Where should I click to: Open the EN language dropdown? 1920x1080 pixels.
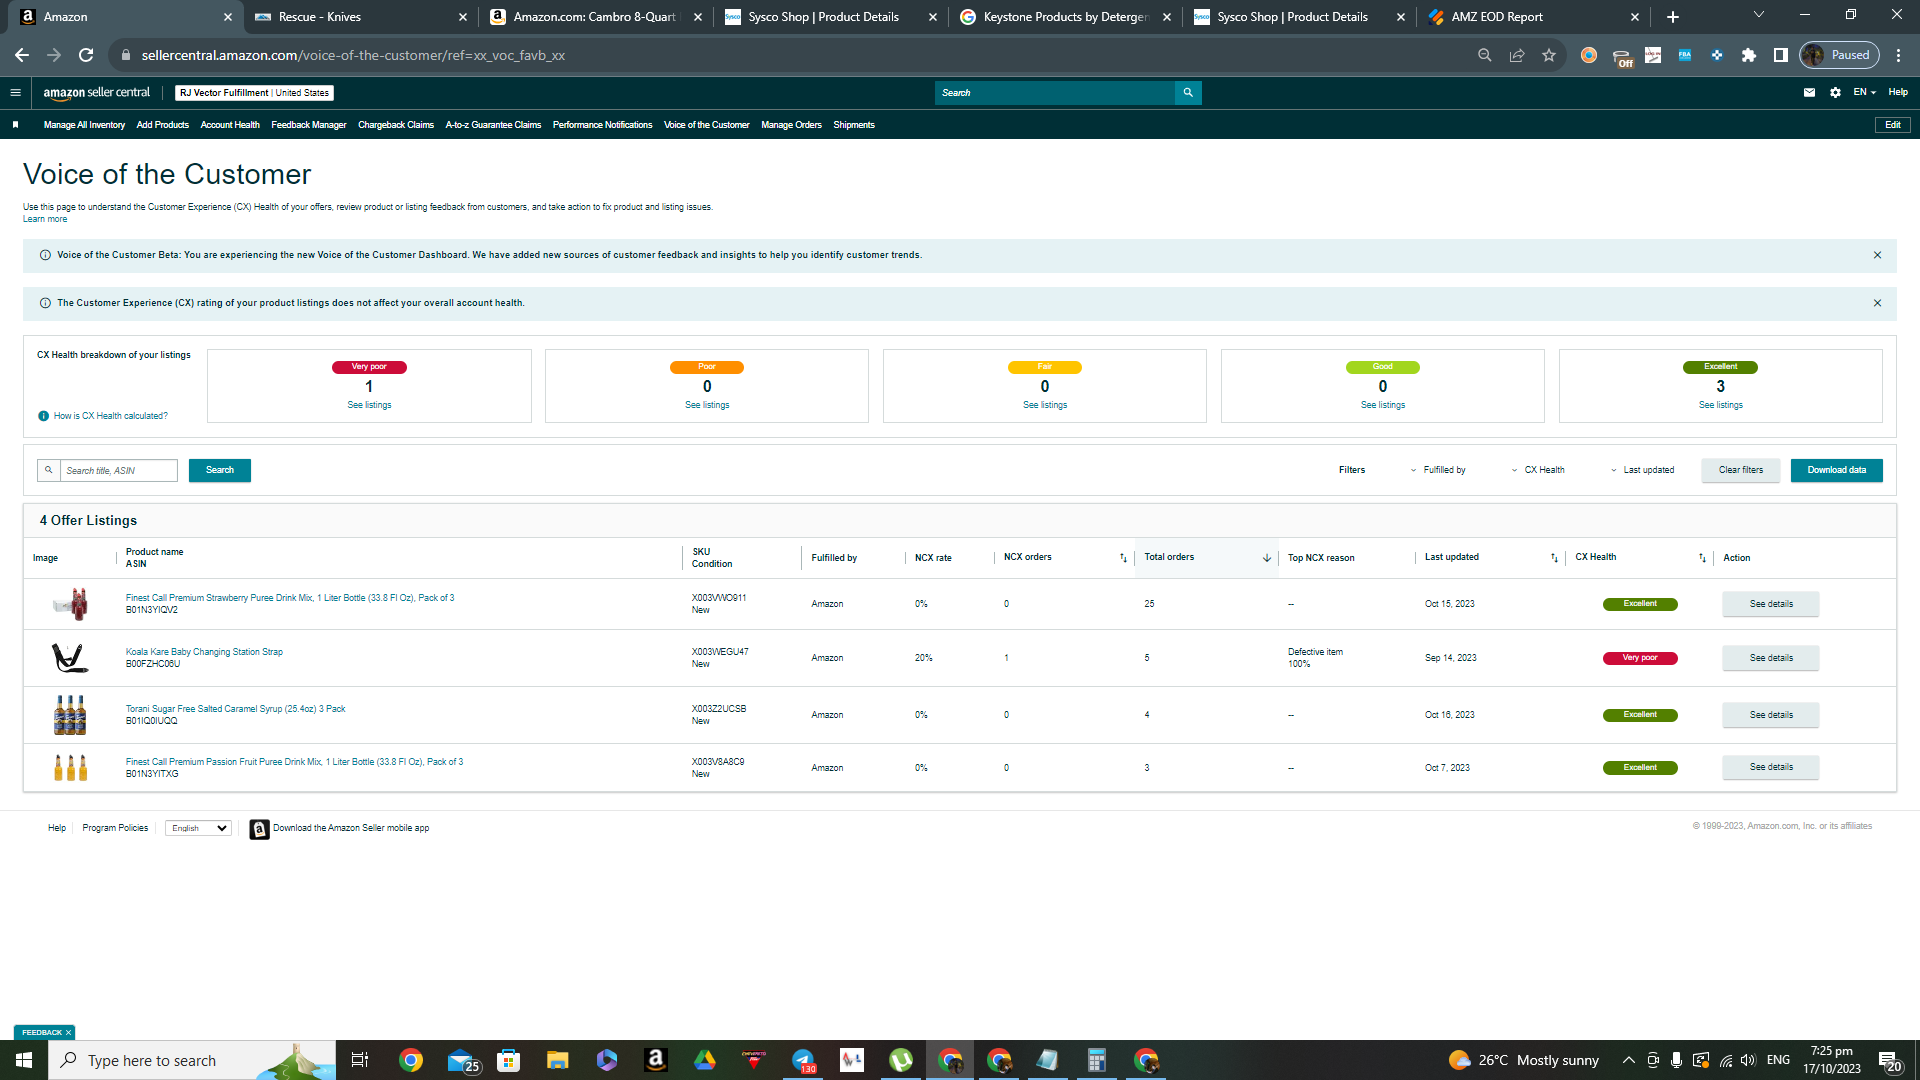point(1864,93)
